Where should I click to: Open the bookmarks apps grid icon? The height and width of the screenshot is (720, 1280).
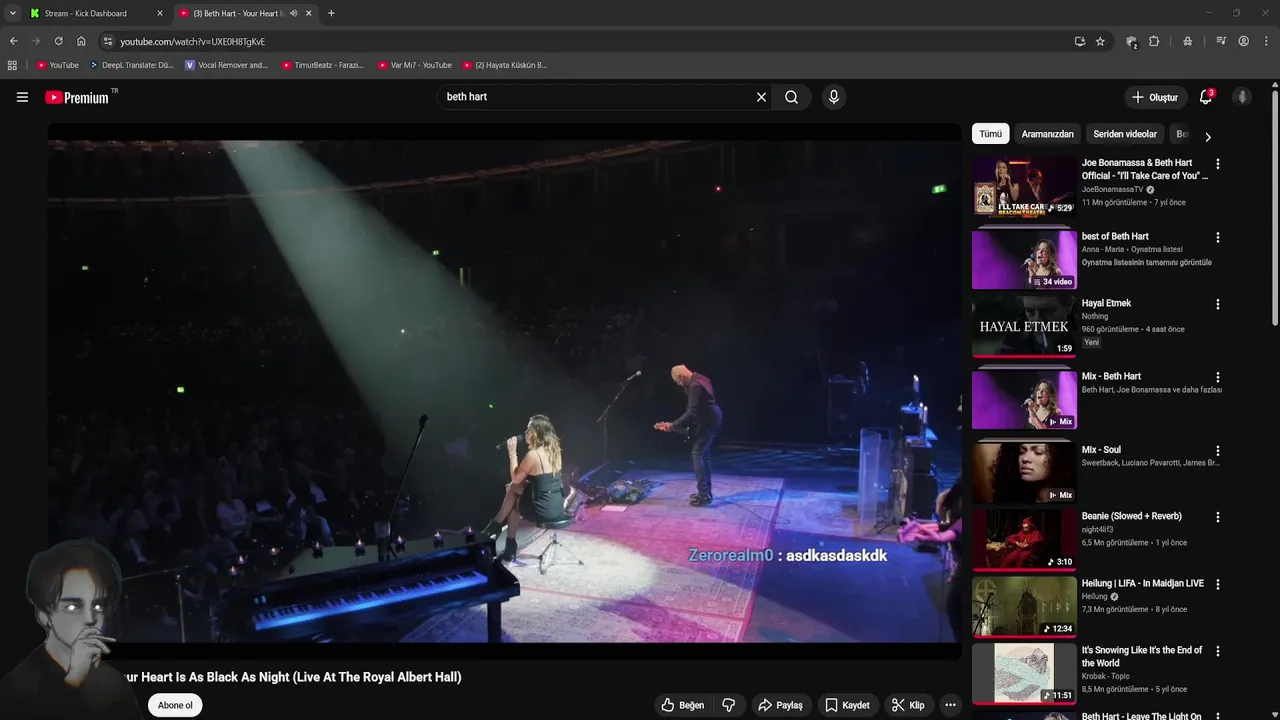(x=12, y=65)
